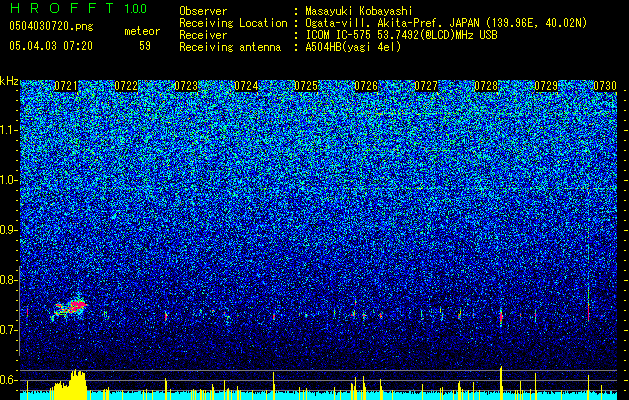This screenshot has width=629, height=400.
Task: Click the A504HB(yagi 4el) antenna text
Action: (x=353, y=47)
